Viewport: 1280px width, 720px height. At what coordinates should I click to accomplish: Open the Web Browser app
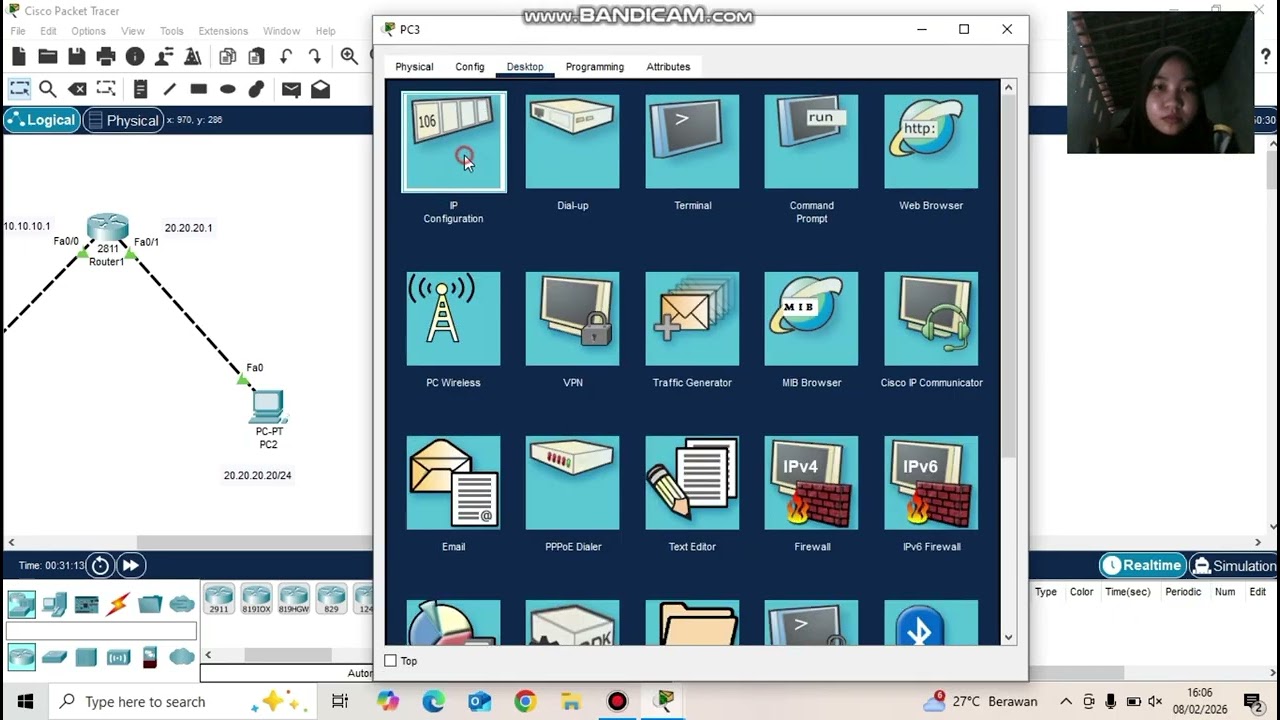point(931,142)
